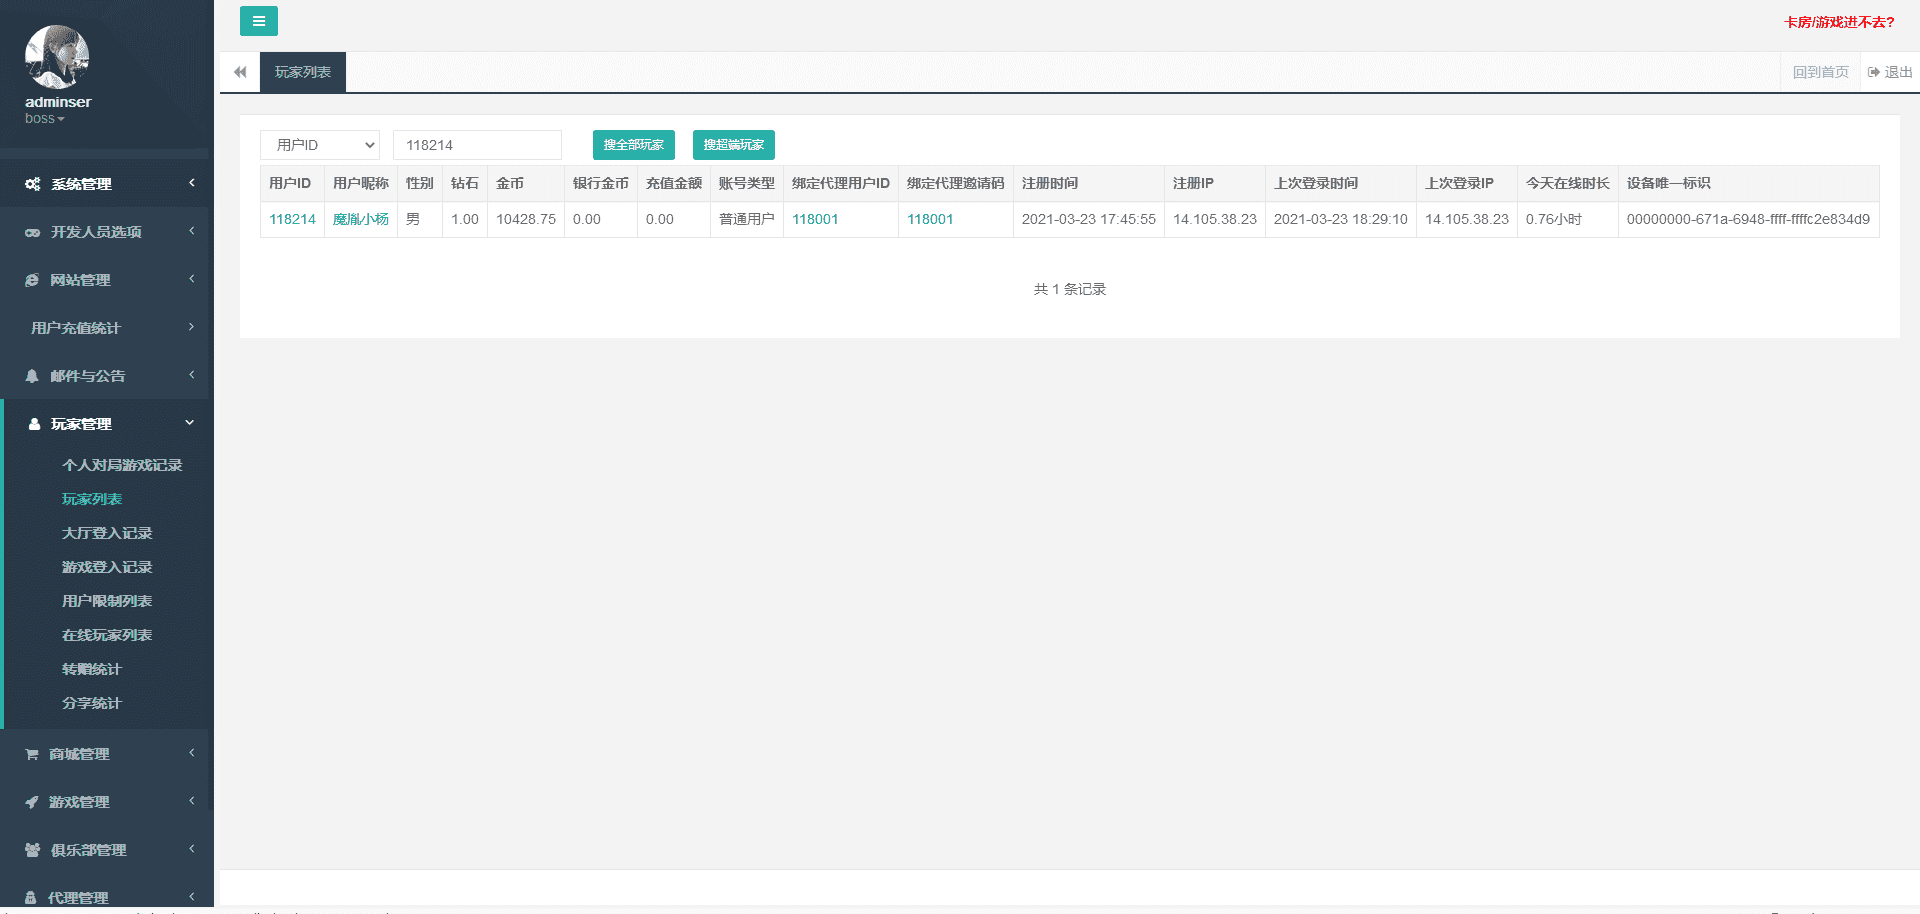Click the 商城管理 shopping cart icon

32,754
